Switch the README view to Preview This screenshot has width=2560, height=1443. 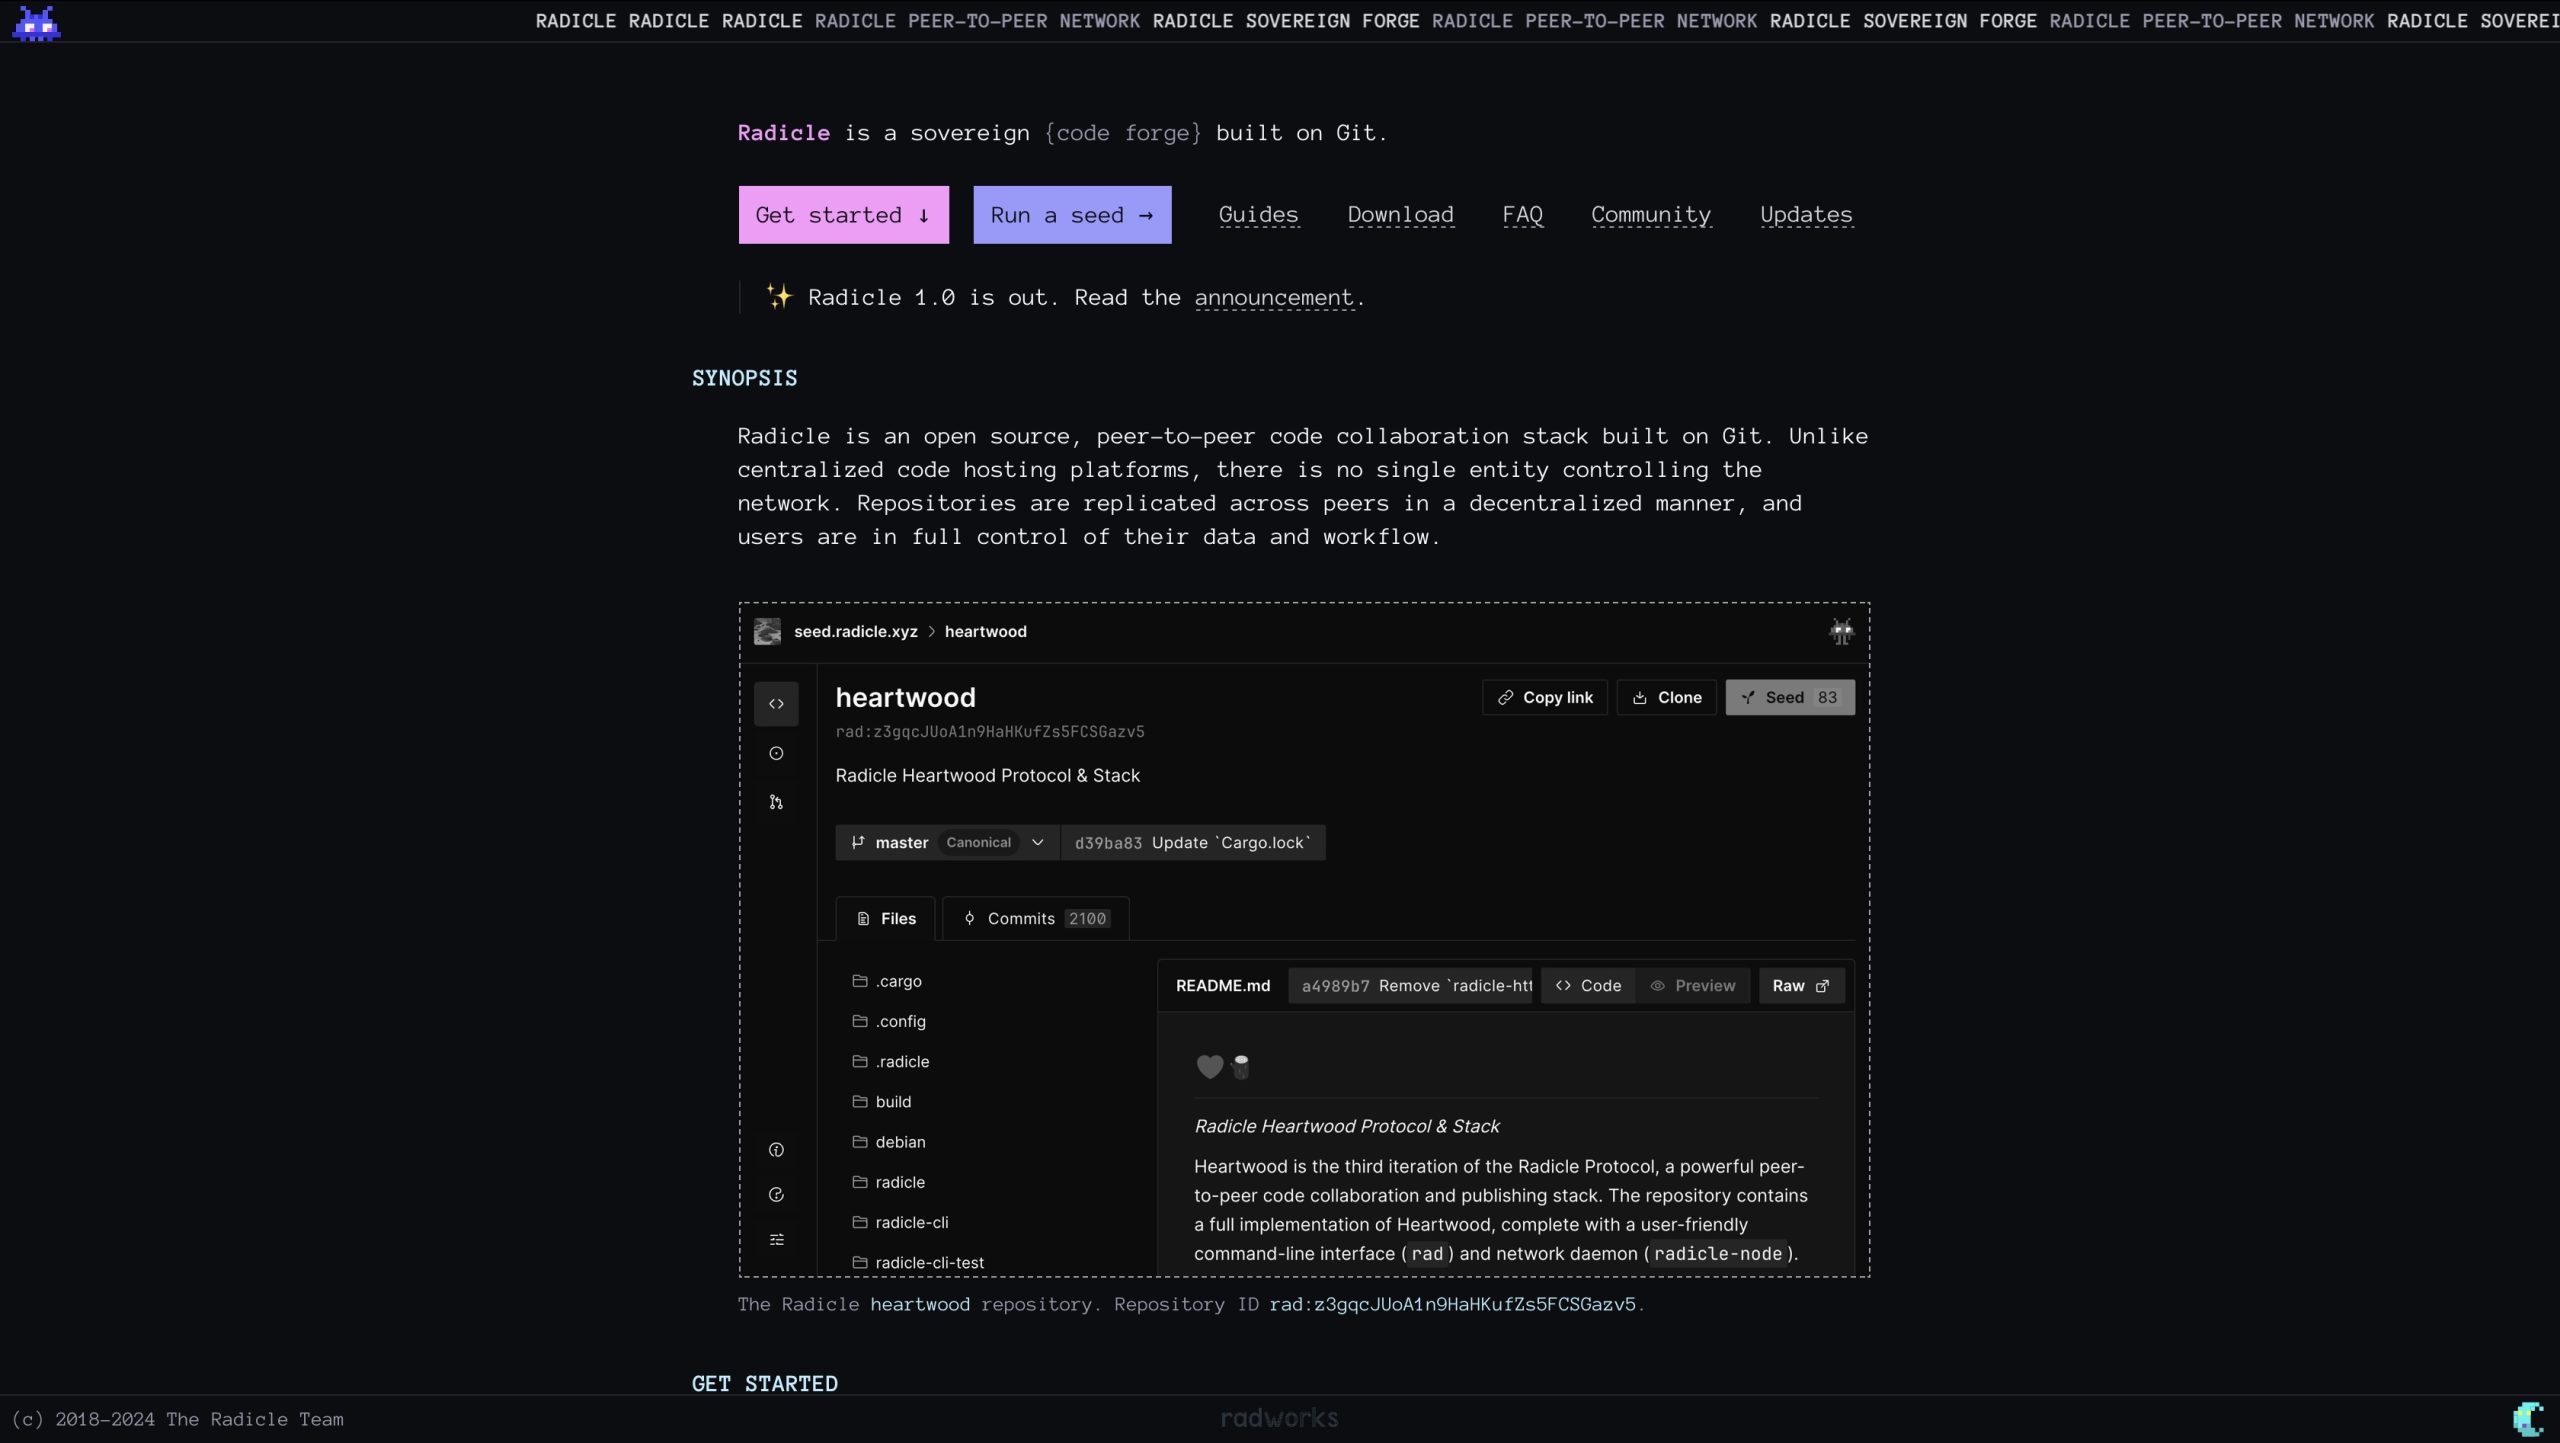pos(1693,986)
